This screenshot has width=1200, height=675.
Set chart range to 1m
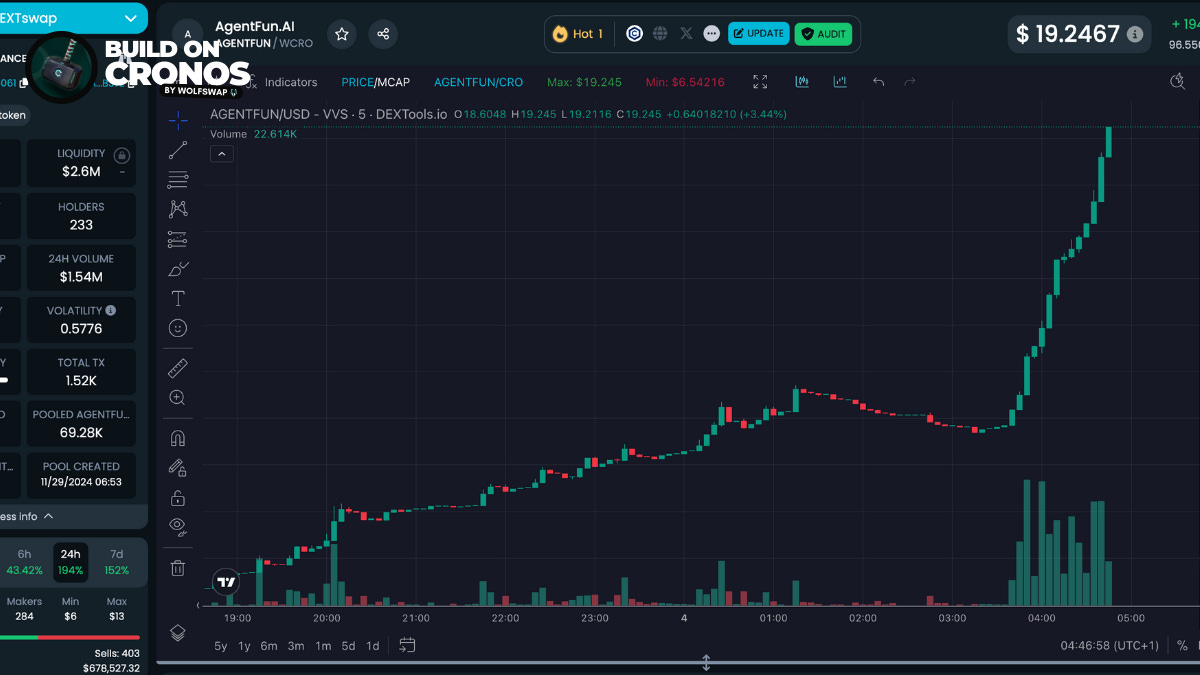tap(323, 646)
